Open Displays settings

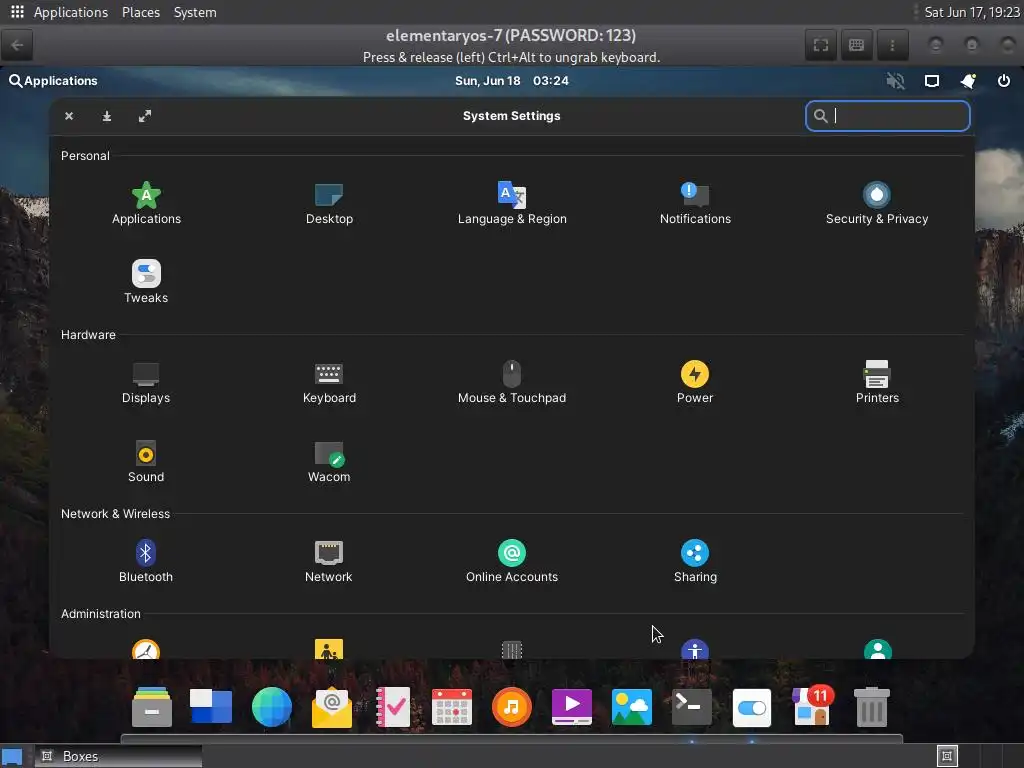[146, 383]
